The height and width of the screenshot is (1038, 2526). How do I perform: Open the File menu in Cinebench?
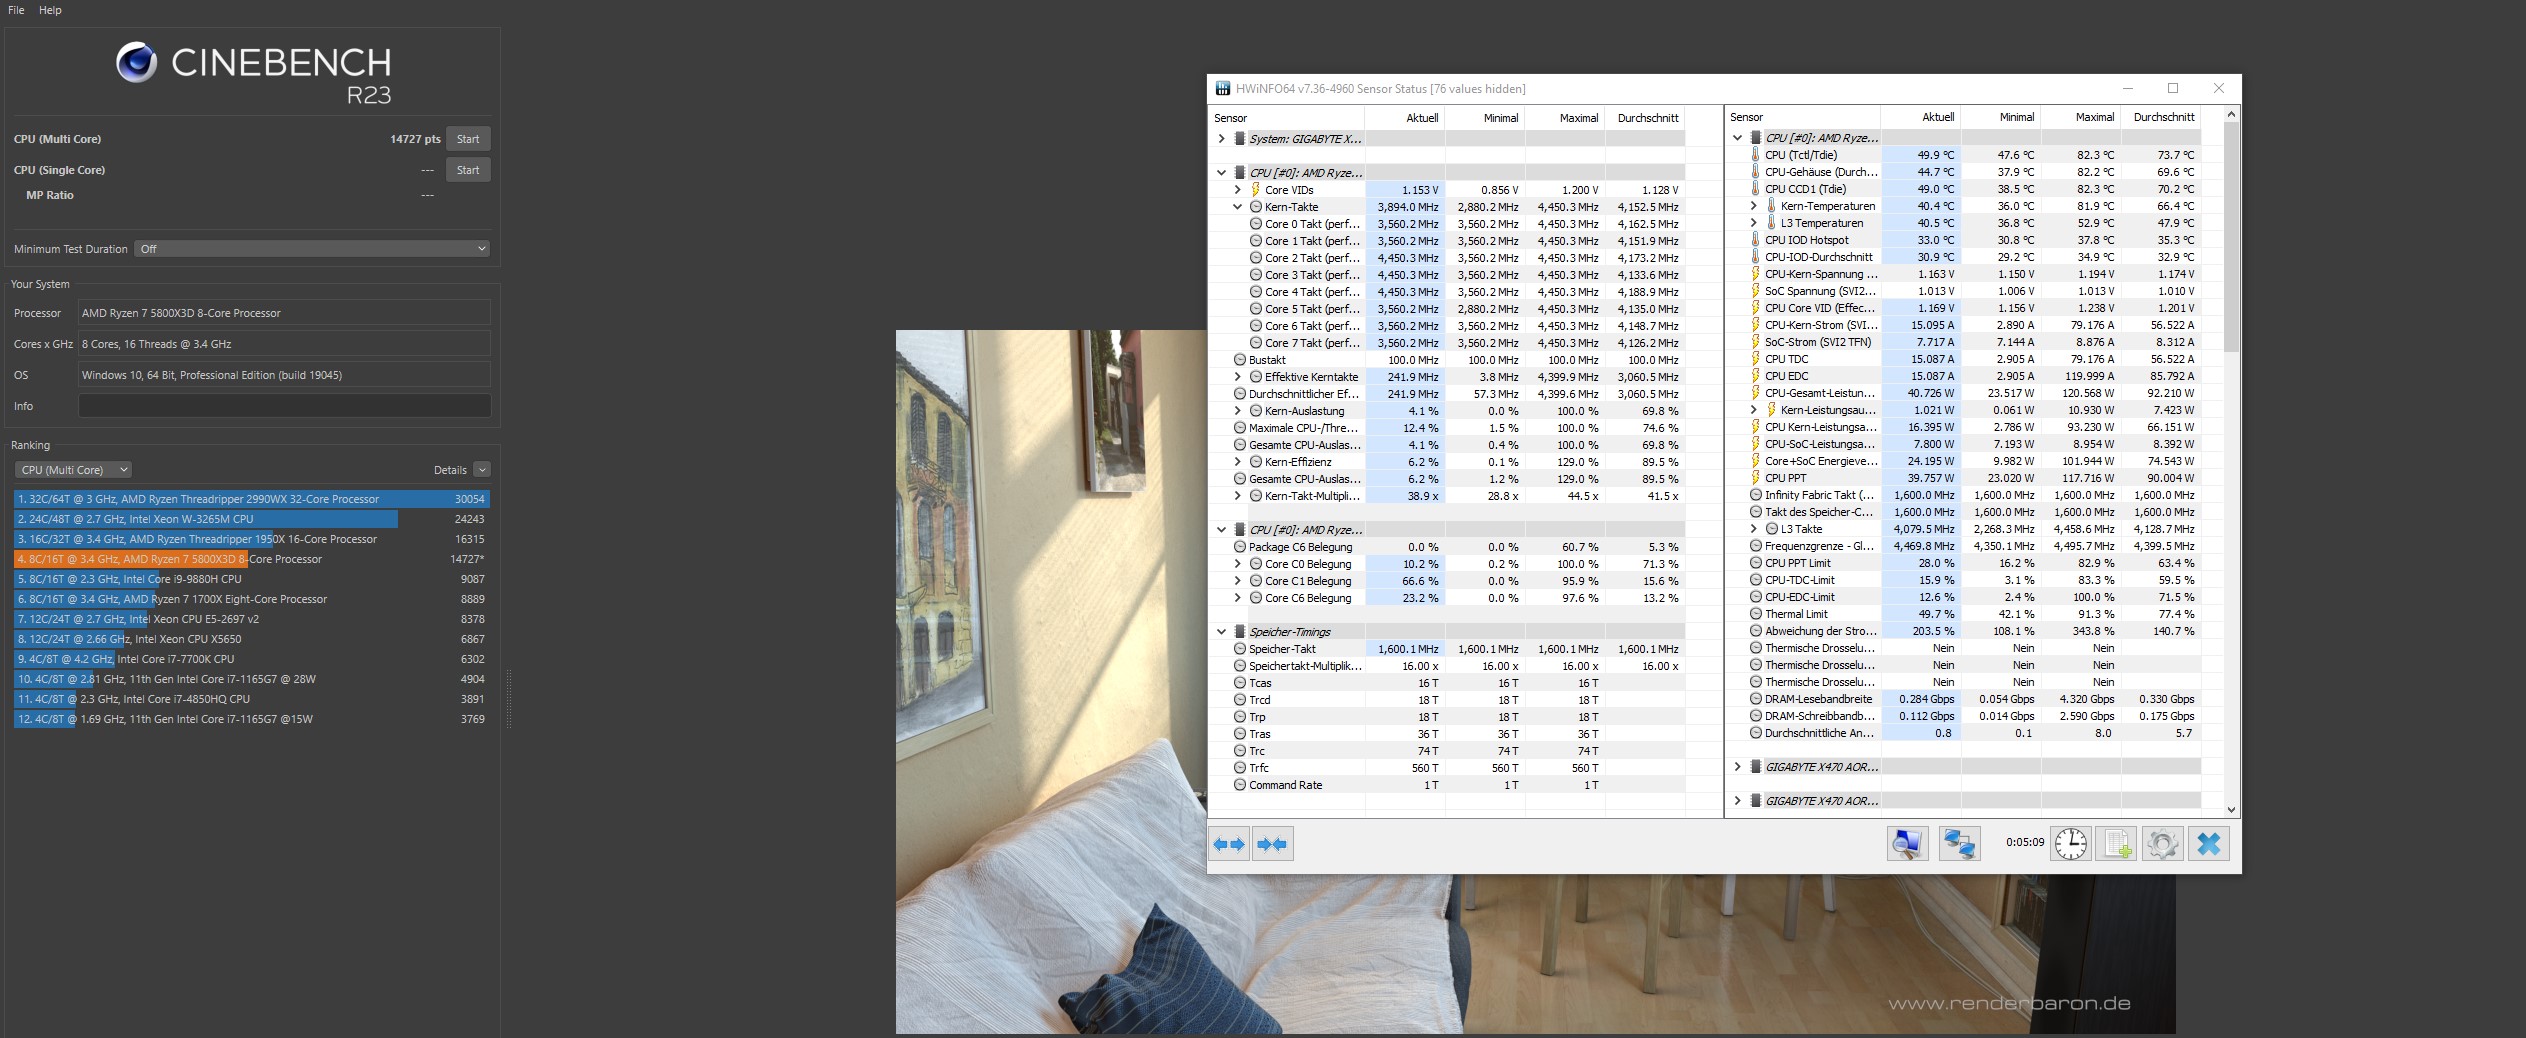coord(16,10)
